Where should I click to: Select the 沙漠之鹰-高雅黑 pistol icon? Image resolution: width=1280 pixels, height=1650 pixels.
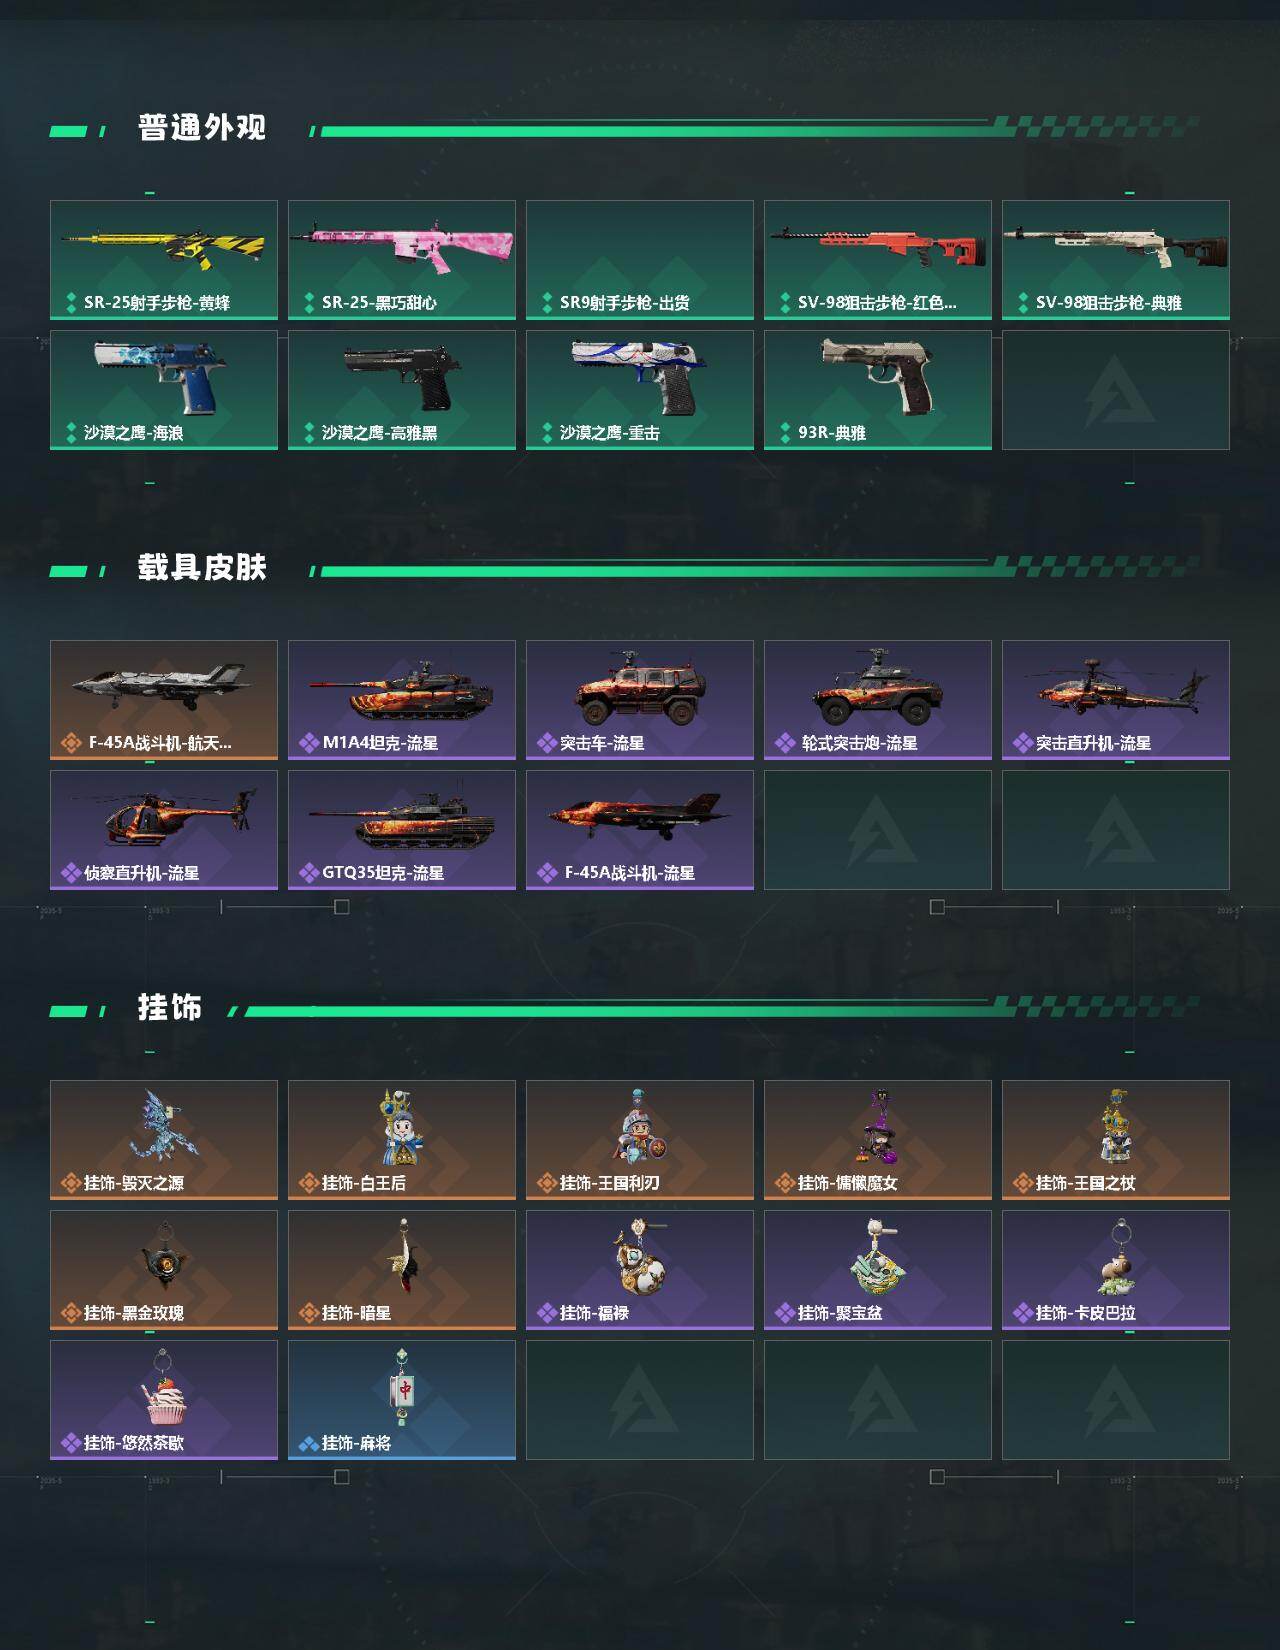[402, 390]
